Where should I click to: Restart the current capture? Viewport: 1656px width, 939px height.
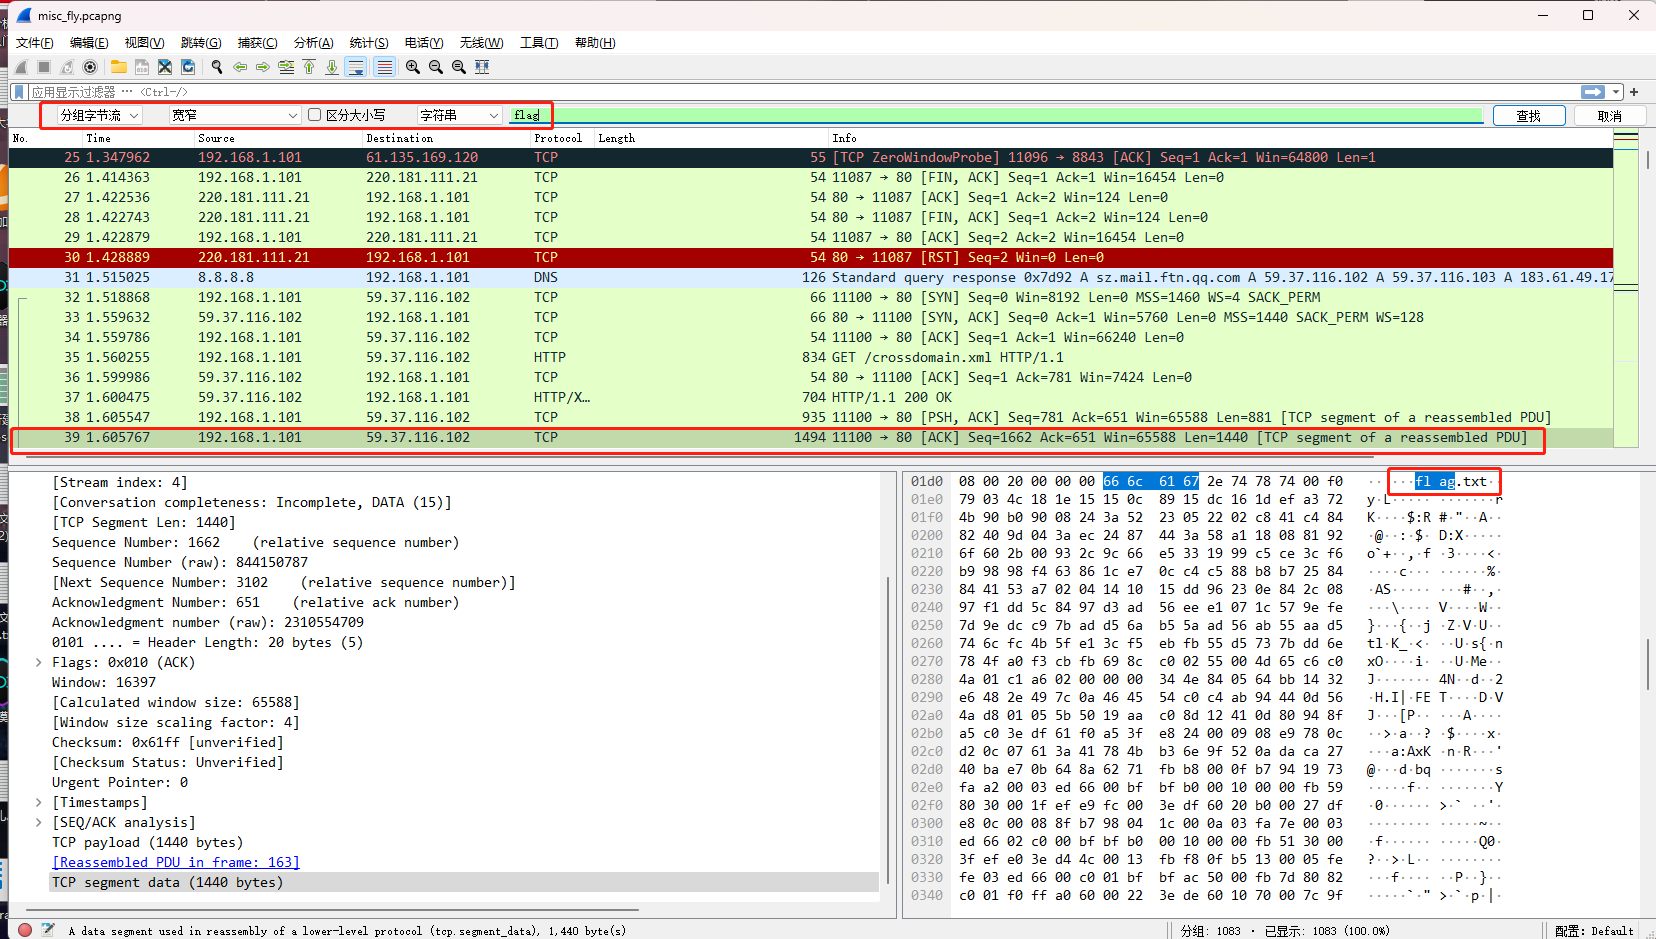(x=67, y=67)
